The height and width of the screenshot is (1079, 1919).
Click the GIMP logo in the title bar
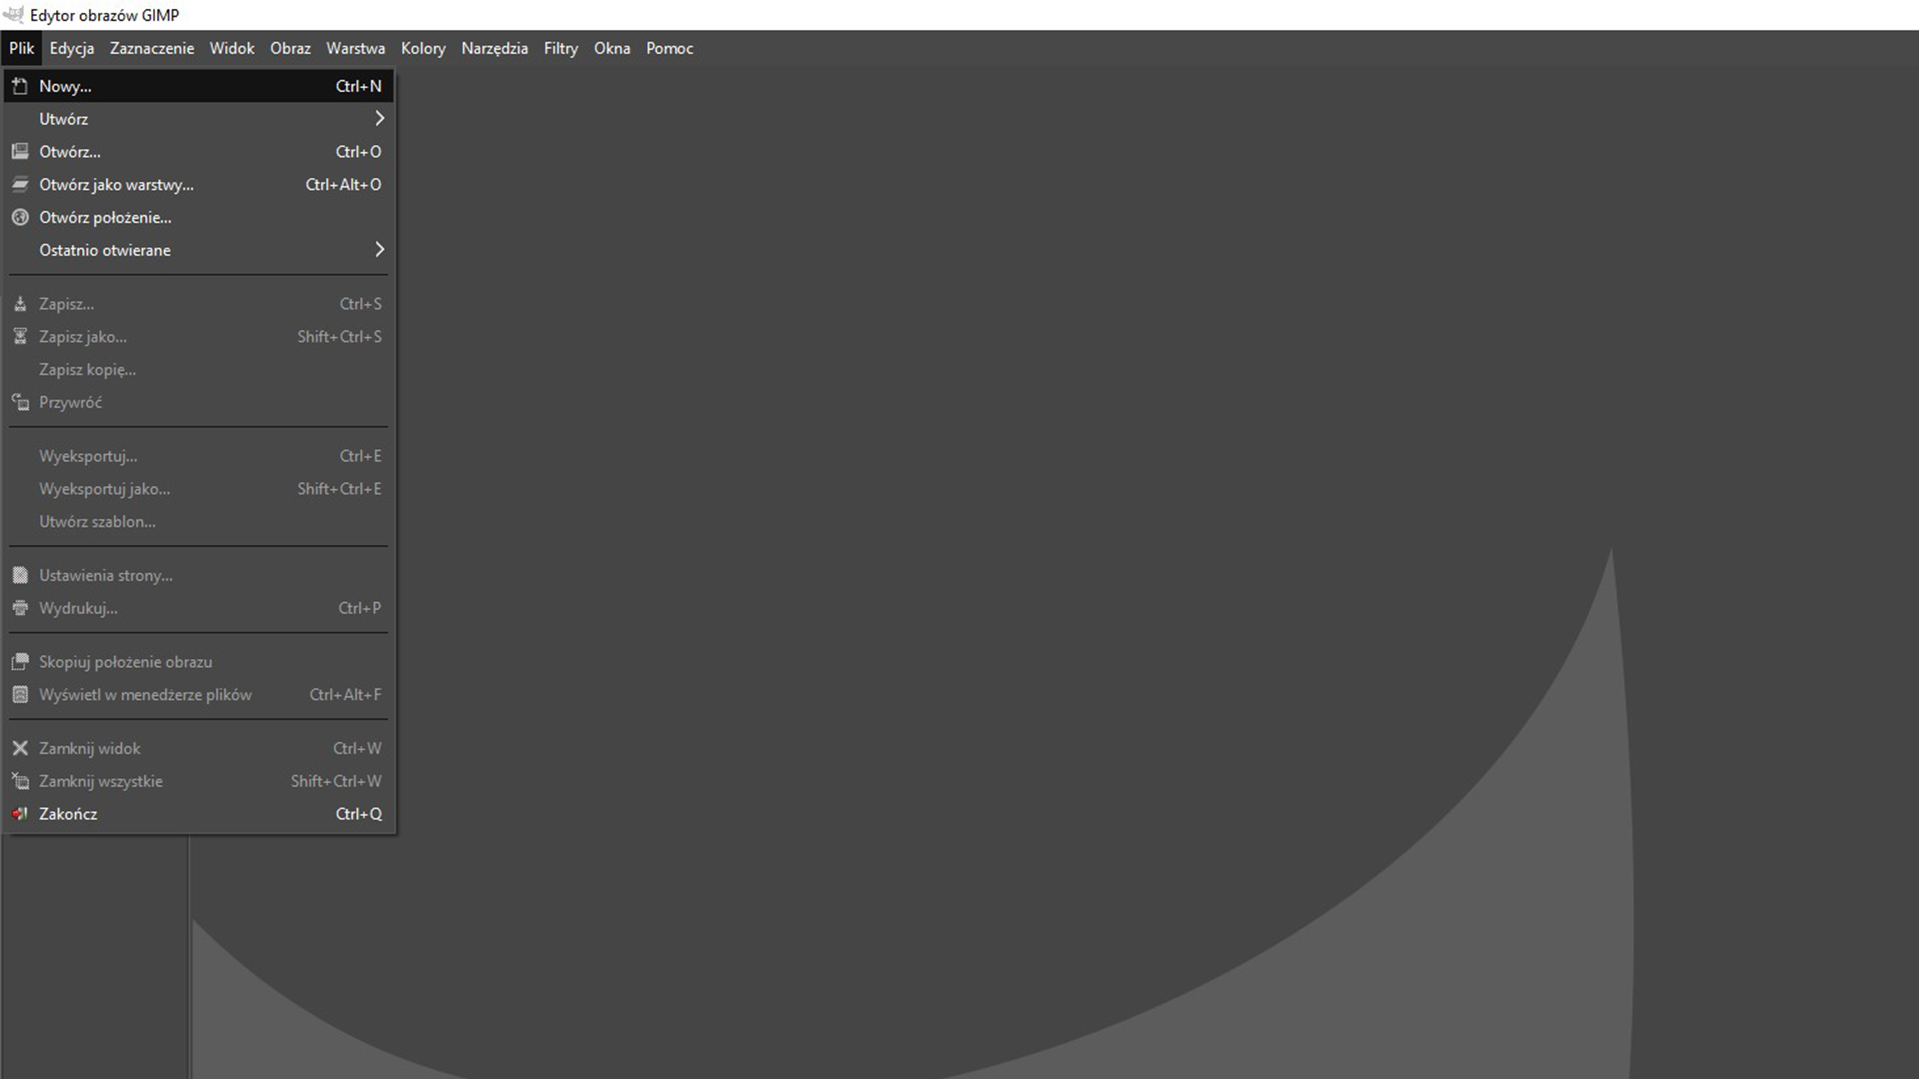[13, 15]
